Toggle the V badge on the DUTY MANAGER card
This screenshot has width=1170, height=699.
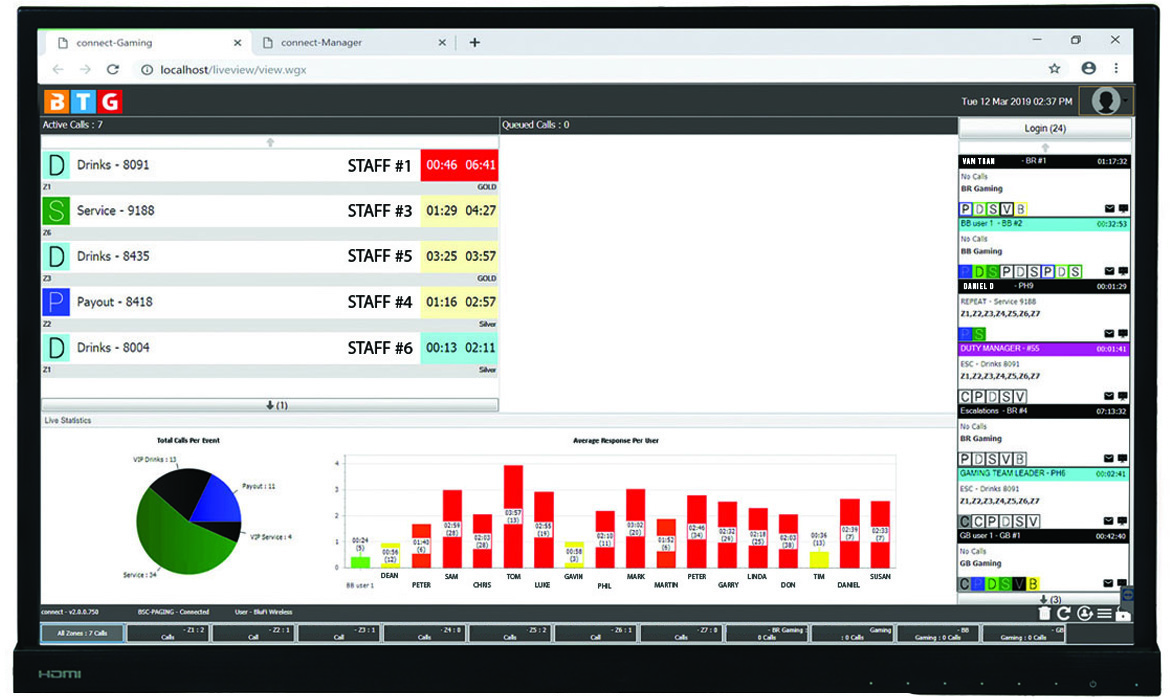pos(1018,394)
